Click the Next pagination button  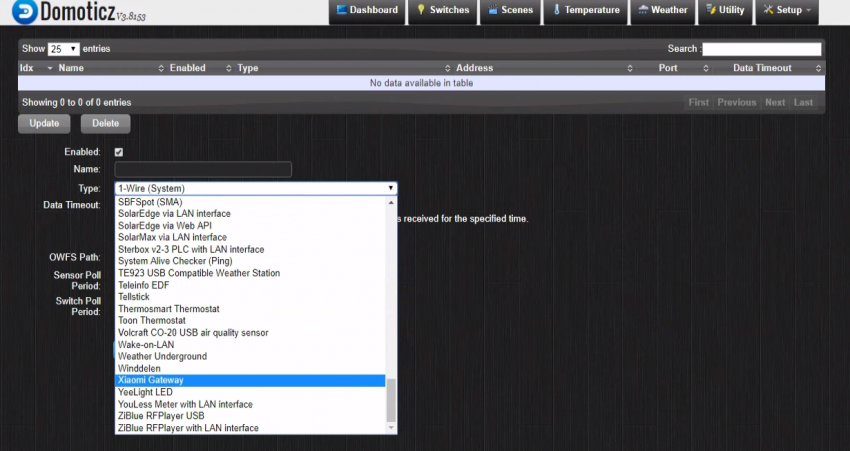(775, 102)
